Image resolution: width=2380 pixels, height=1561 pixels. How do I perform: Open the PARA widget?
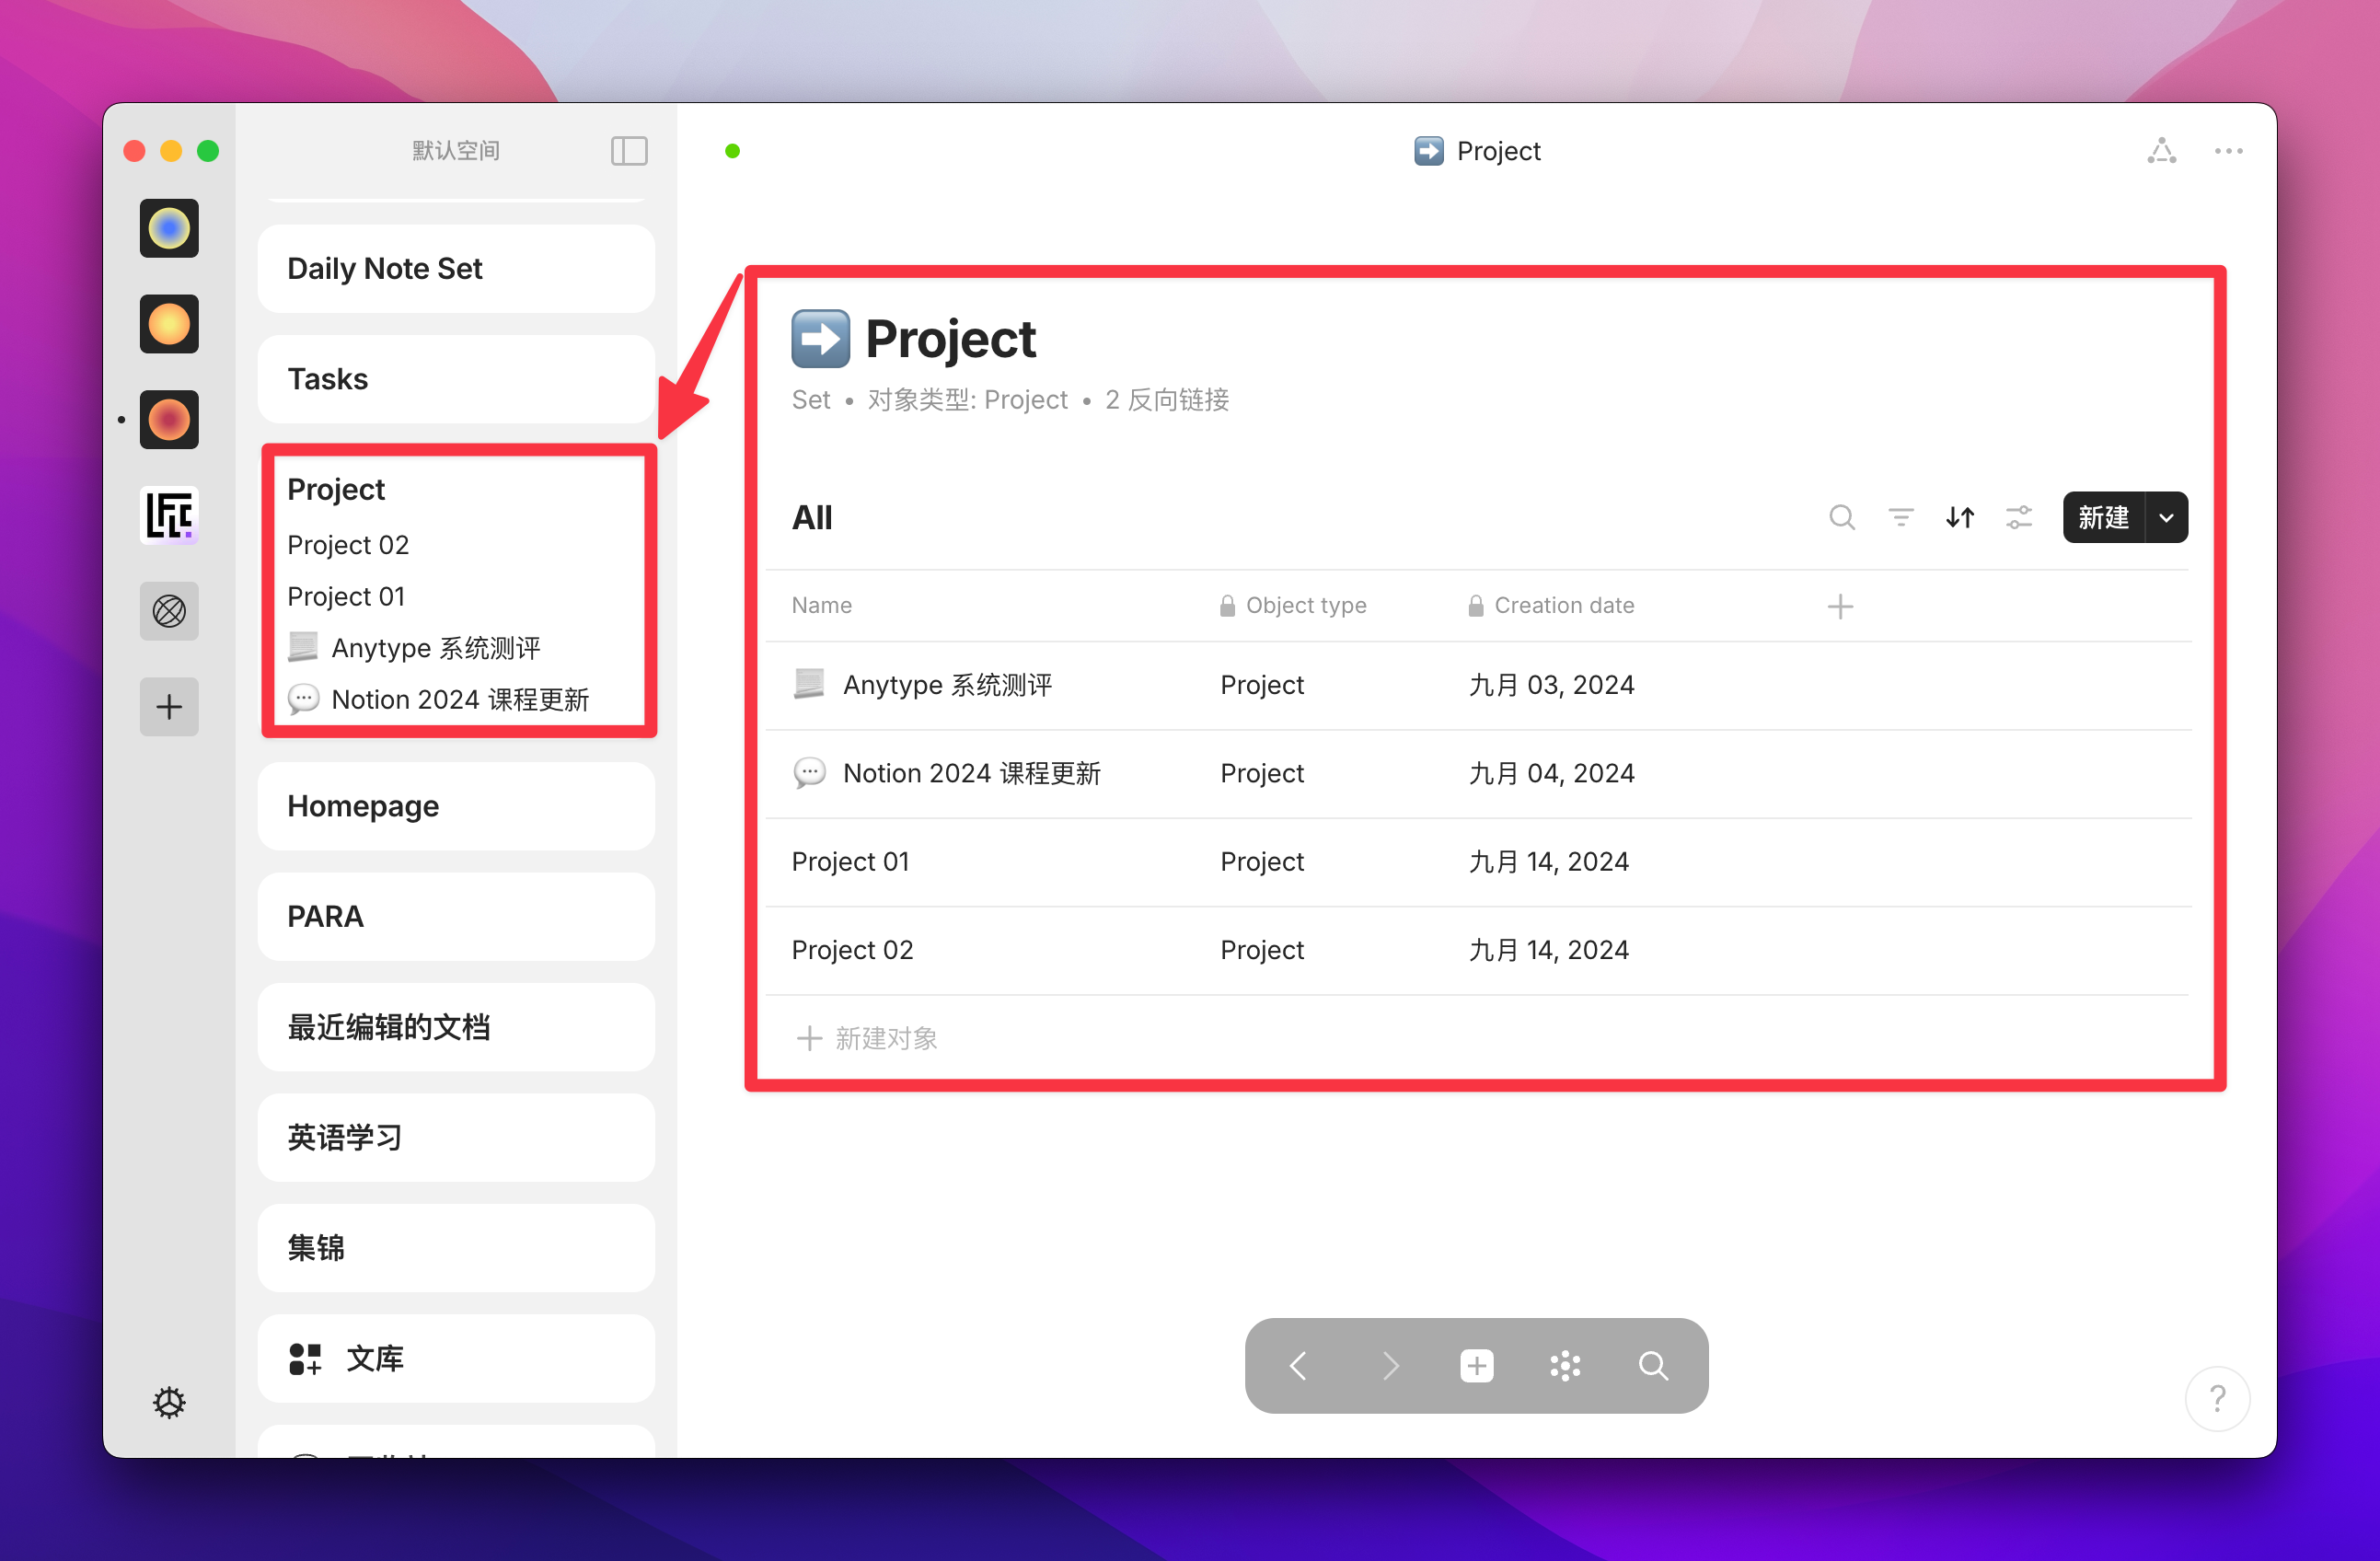click(456, 916)
